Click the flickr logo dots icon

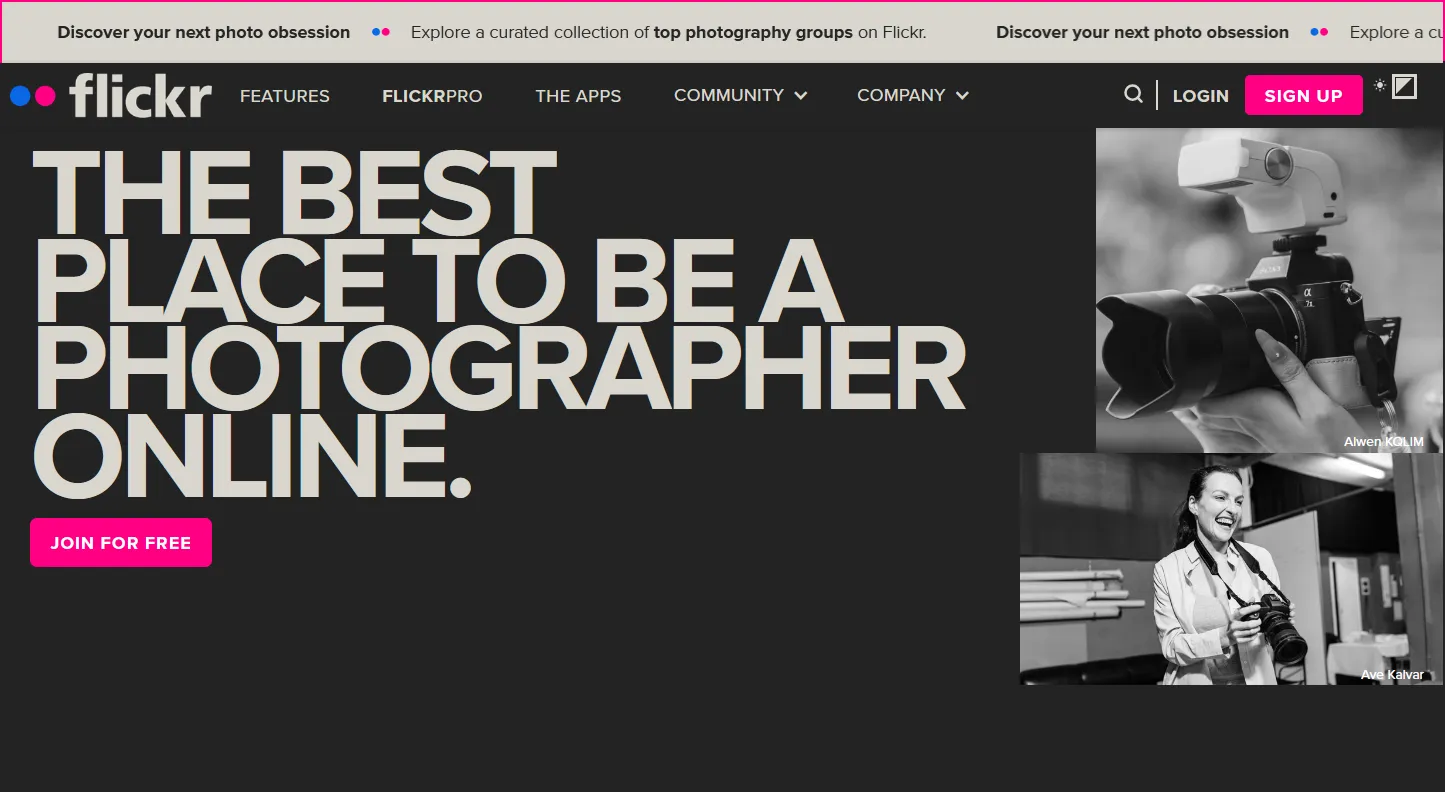point(31,95)
